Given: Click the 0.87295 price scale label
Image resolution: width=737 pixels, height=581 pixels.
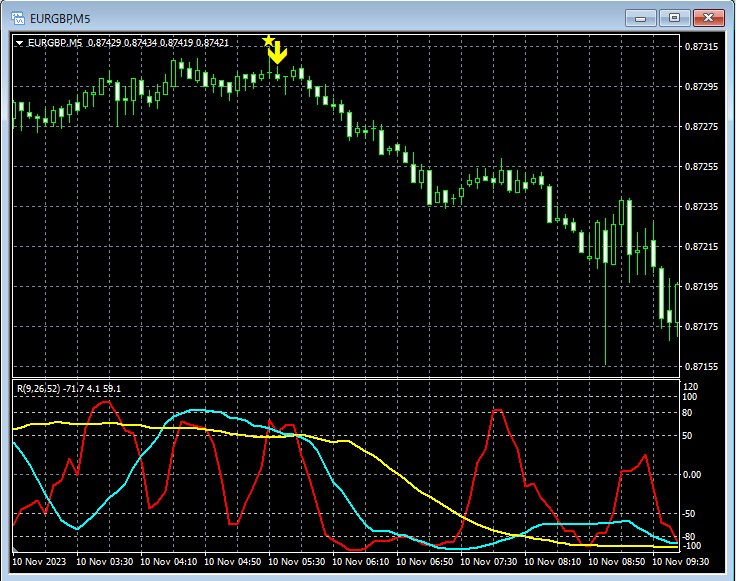Looking at the screenshot, I should pos(701,86).
